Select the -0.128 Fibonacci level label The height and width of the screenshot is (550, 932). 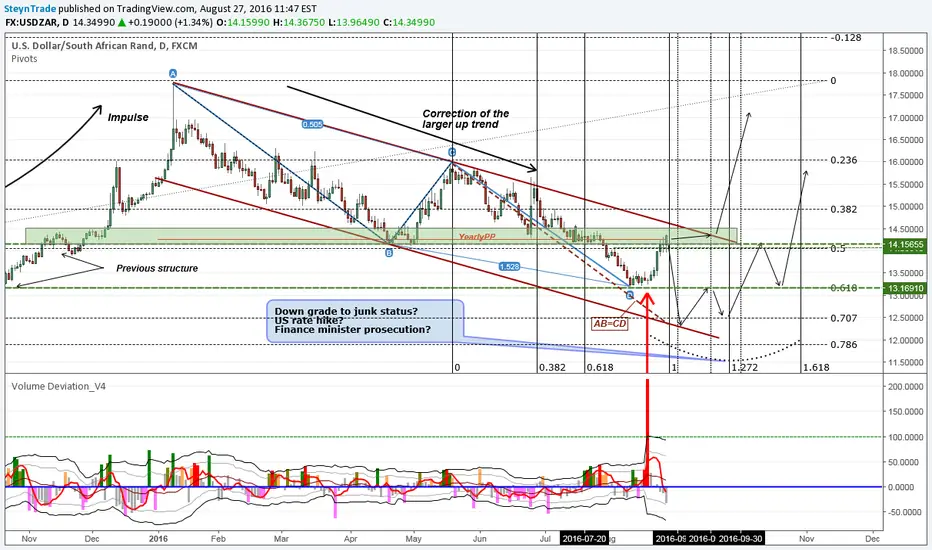point(846,37)
